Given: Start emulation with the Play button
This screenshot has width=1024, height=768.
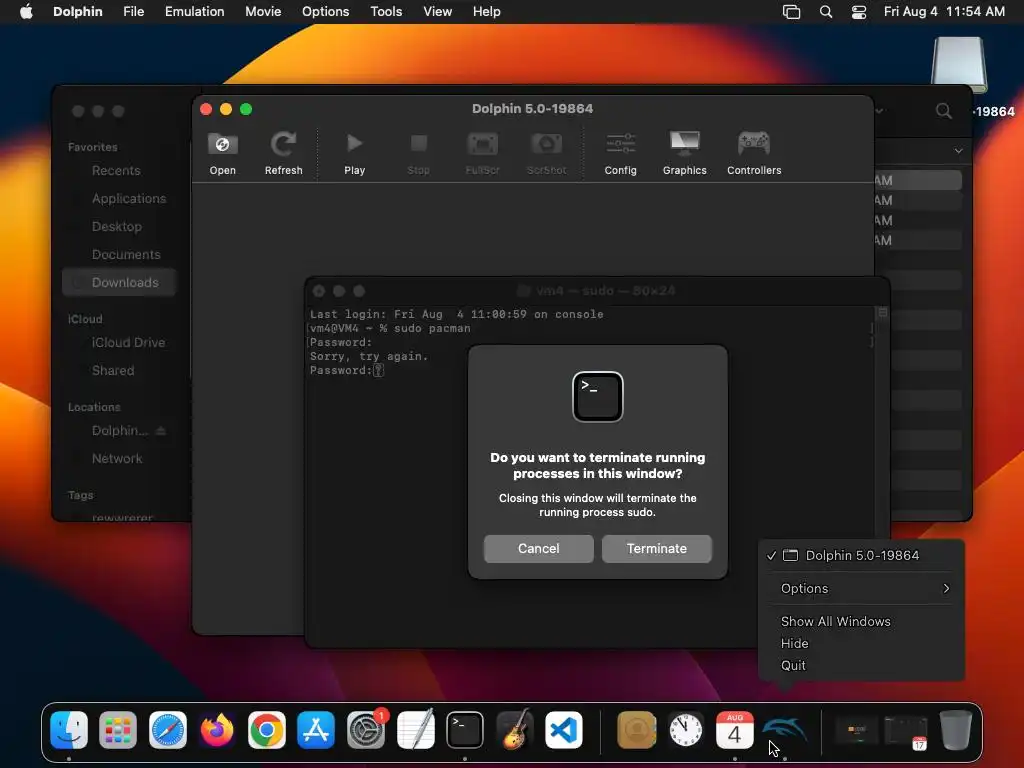Looking at the screenshot, I should click(x=354, y=143).
